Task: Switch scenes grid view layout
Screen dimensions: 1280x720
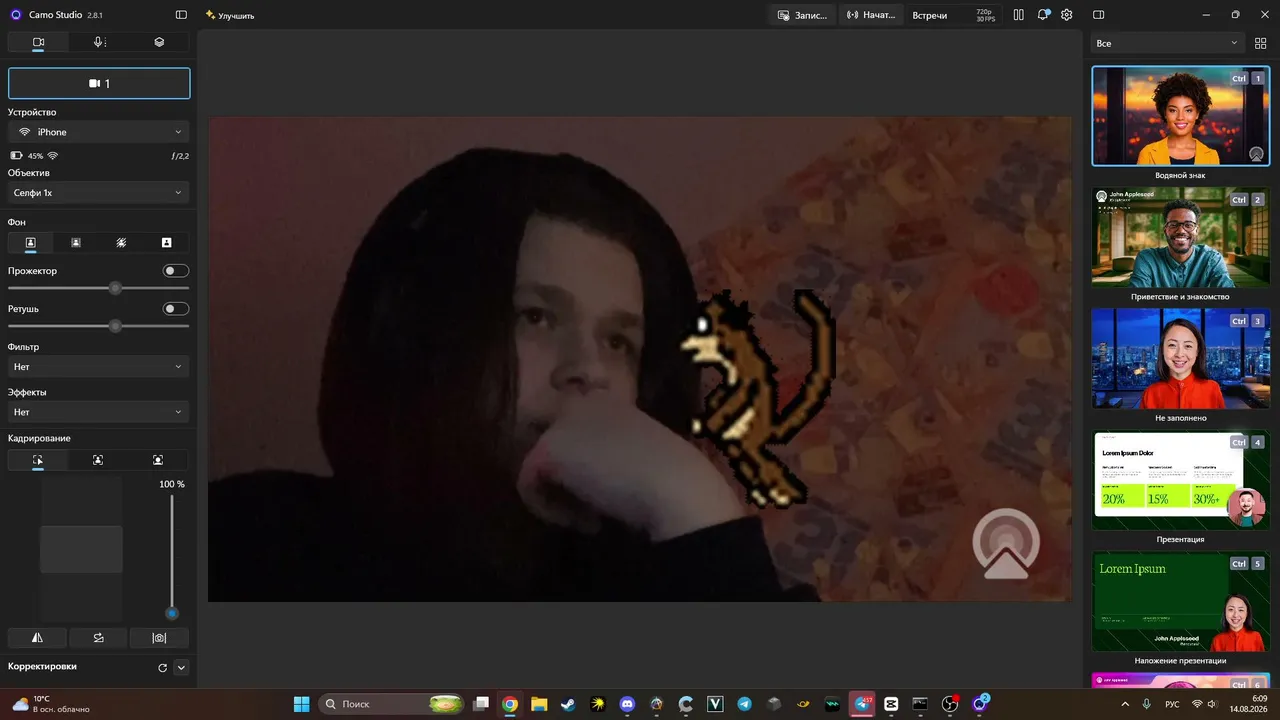Action: click(x=1260, y=43)
